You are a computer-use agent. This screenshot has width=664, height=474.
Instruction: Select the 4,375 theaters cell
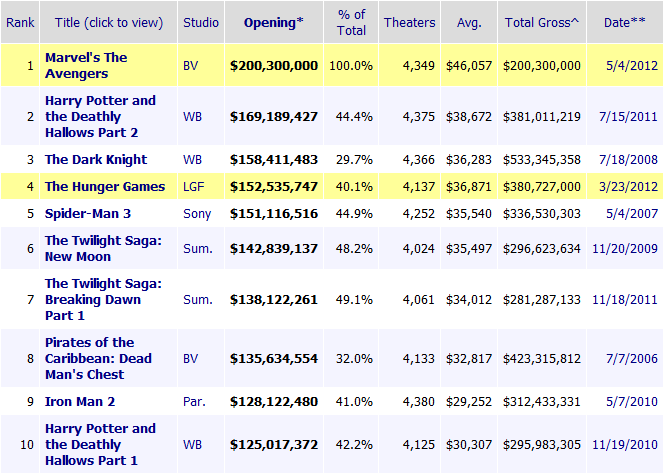418,116
